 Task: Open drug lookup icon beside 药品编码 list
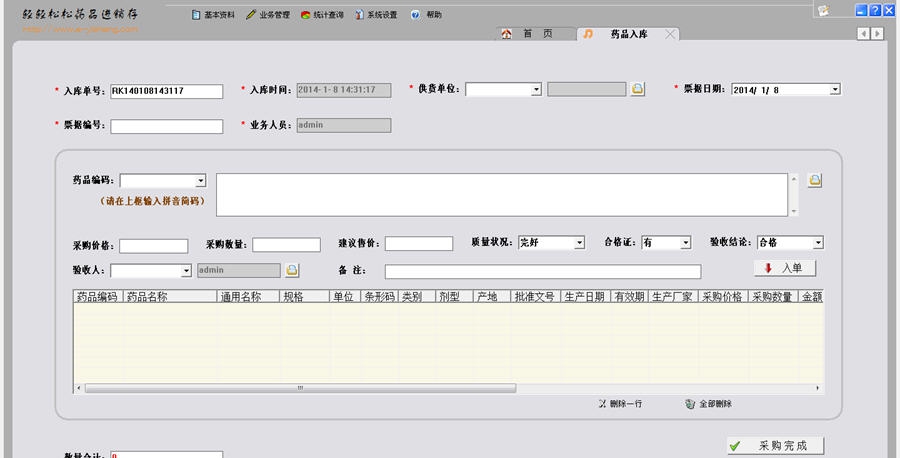814,180
